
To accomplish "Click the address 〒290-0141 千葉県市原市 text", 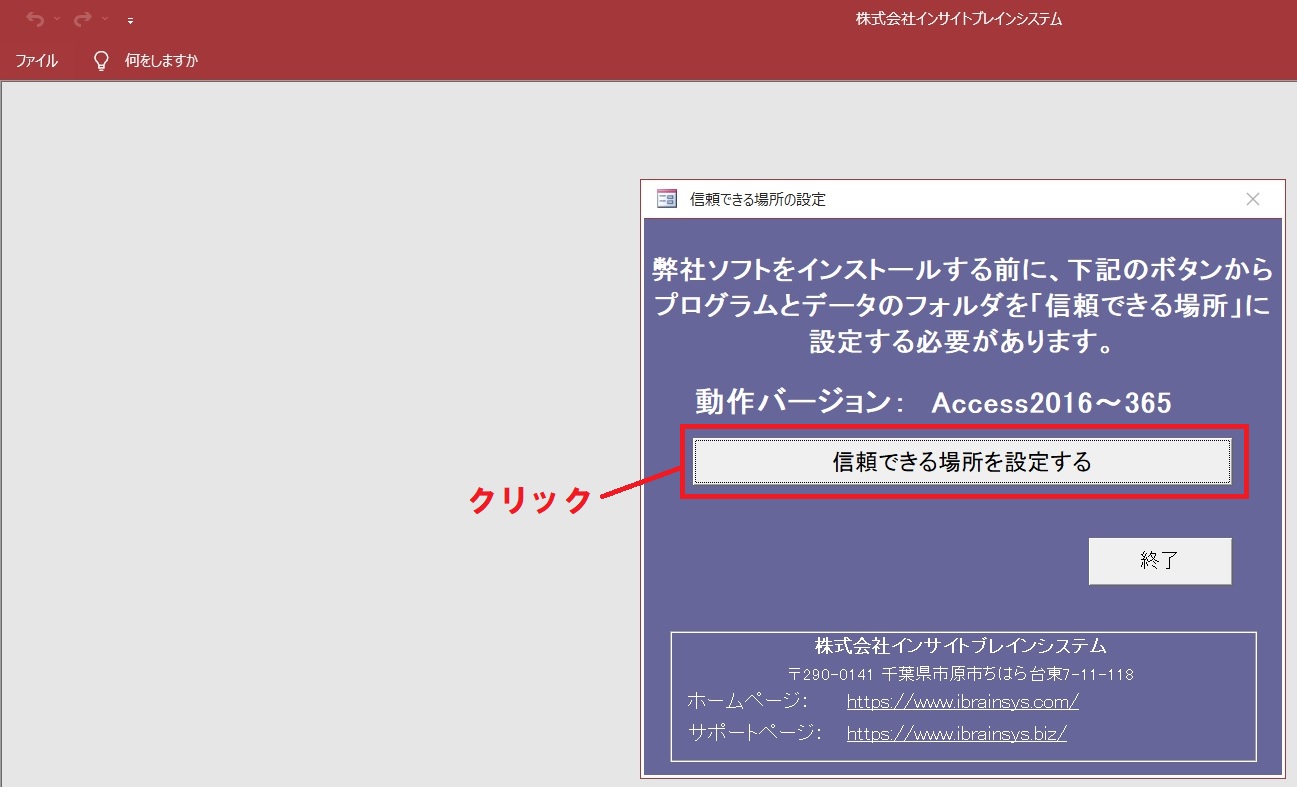I will [x=961, y=674].
